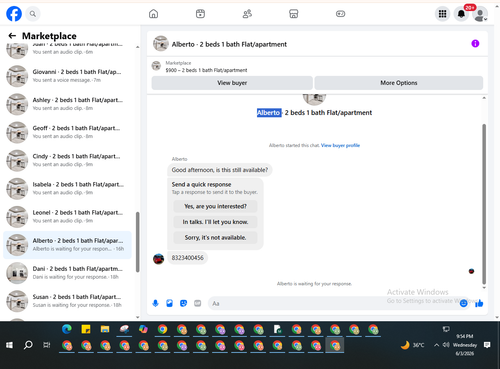The image size is (500, 369).
Task: Click the purple conversation information icon
Action: coord(475,44)
